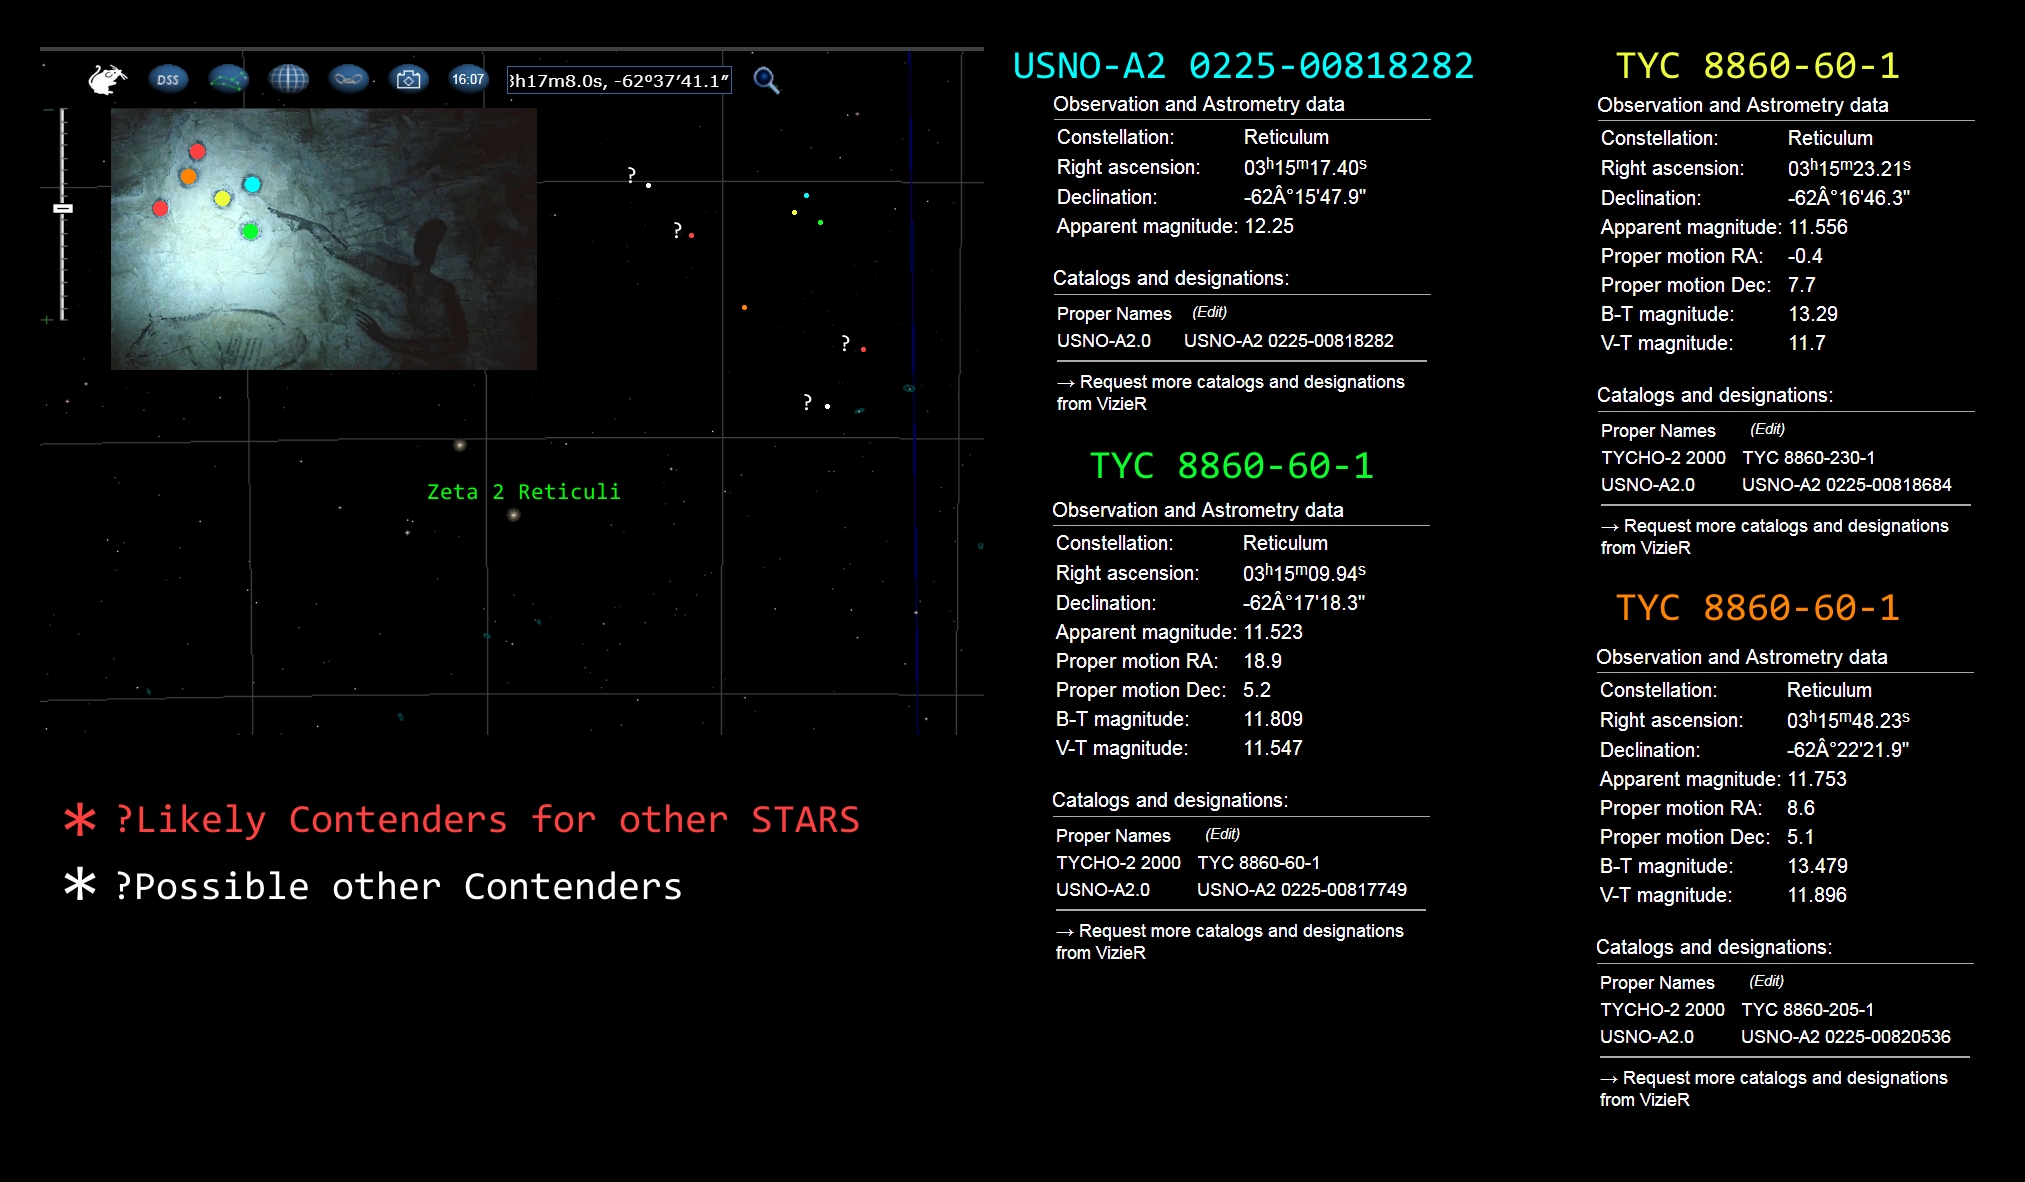Click the link chain icon button
The height and width of the screenshot is (1182, 2025).
pyautogui.click(x=348, y=79)
